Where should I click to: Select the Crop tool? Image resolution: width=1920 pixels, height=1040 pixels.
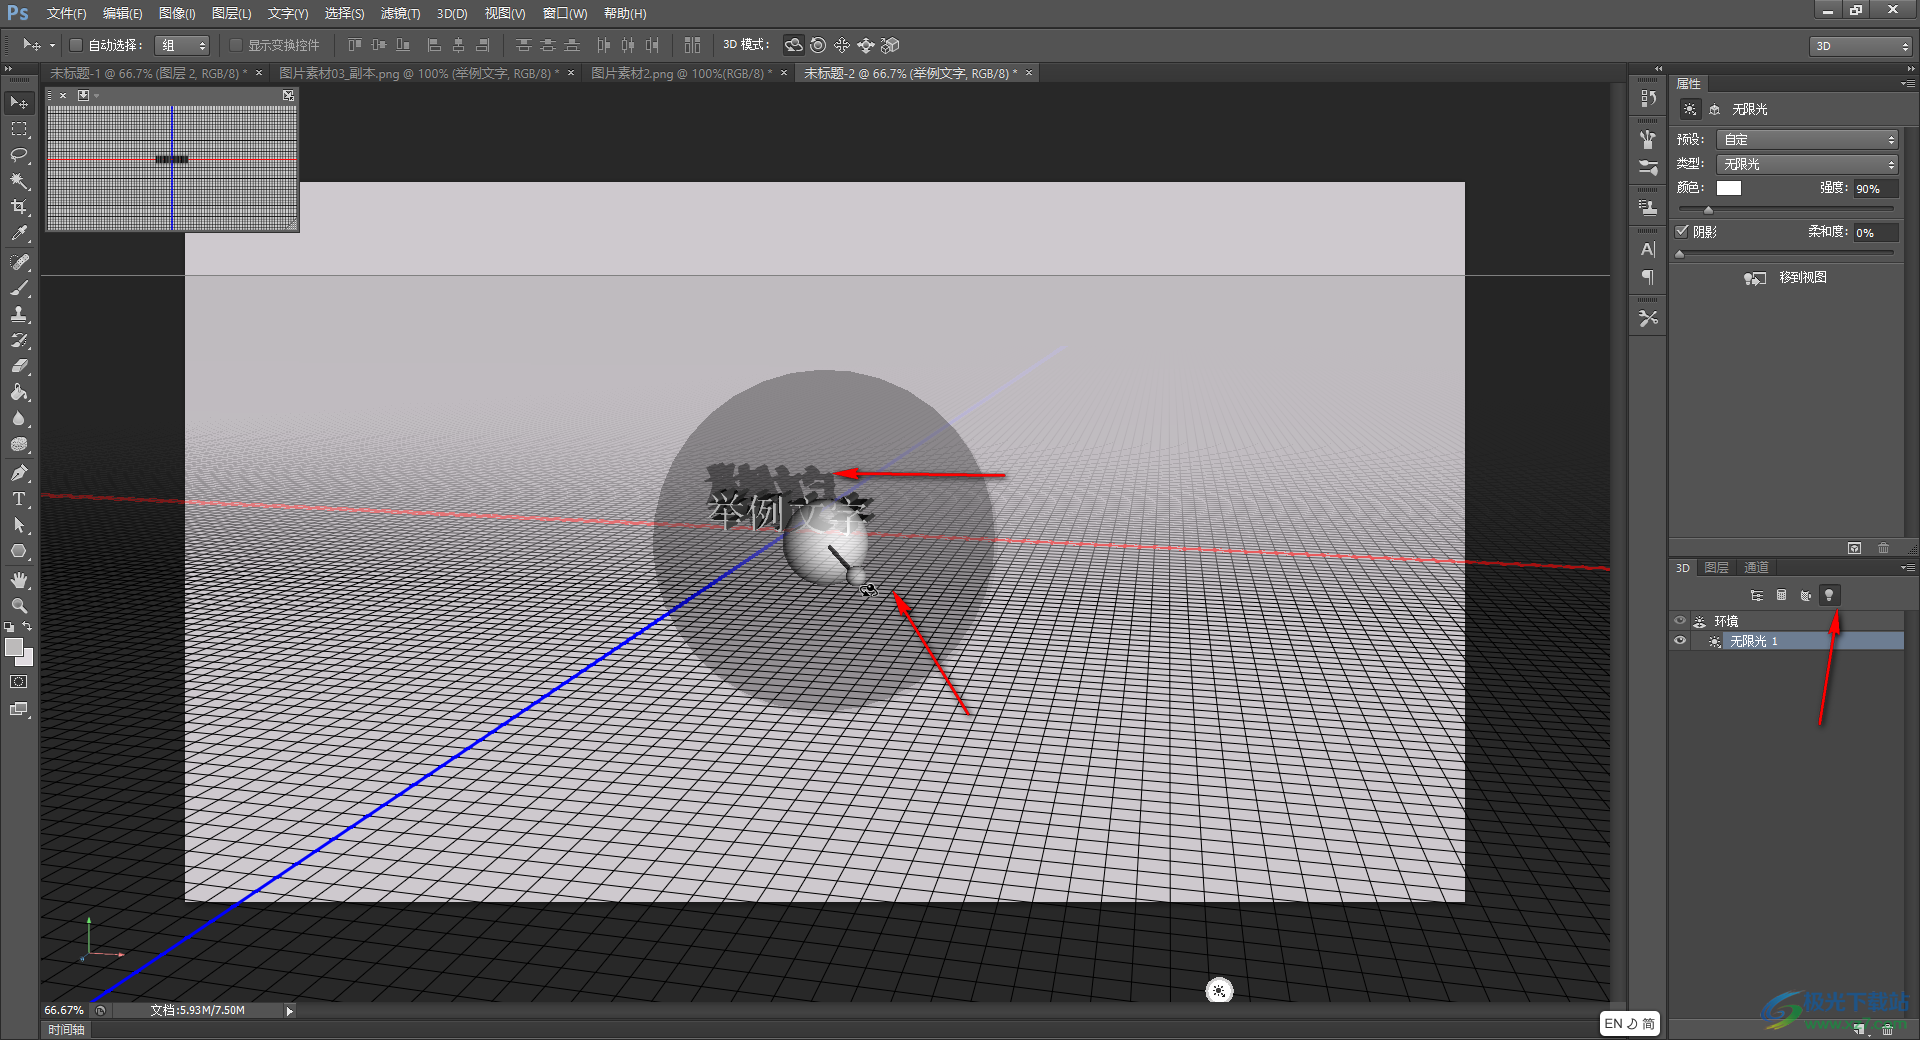coord(19,207)
